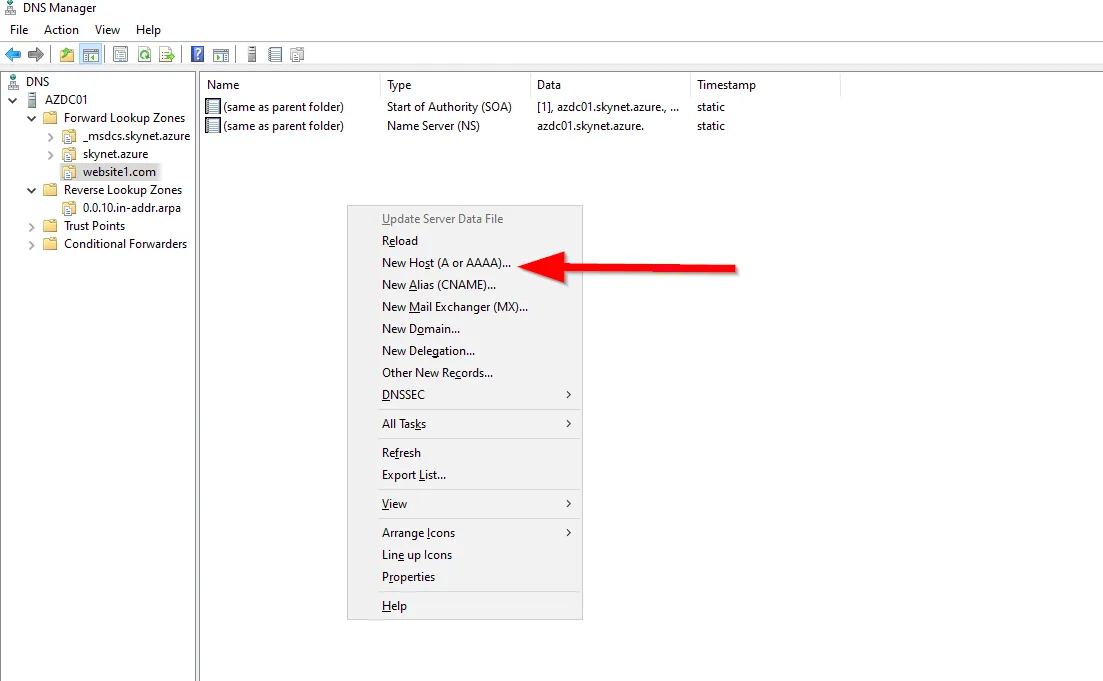Click the Name Server record icon
The width and height of the screenshot is (1103, 681).
point(212,125)
